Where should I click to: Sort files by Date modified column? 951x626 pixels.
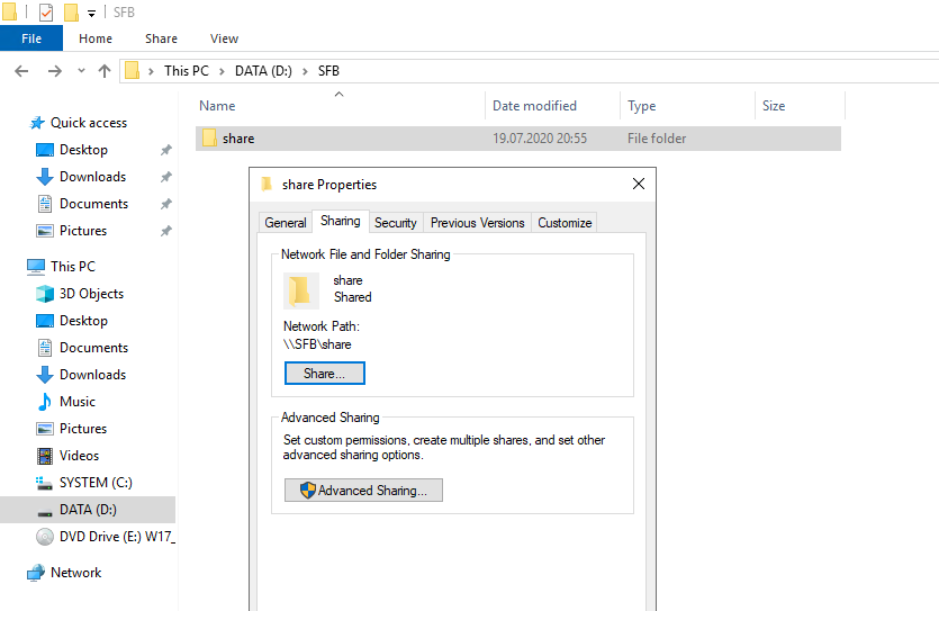[534, 106]
